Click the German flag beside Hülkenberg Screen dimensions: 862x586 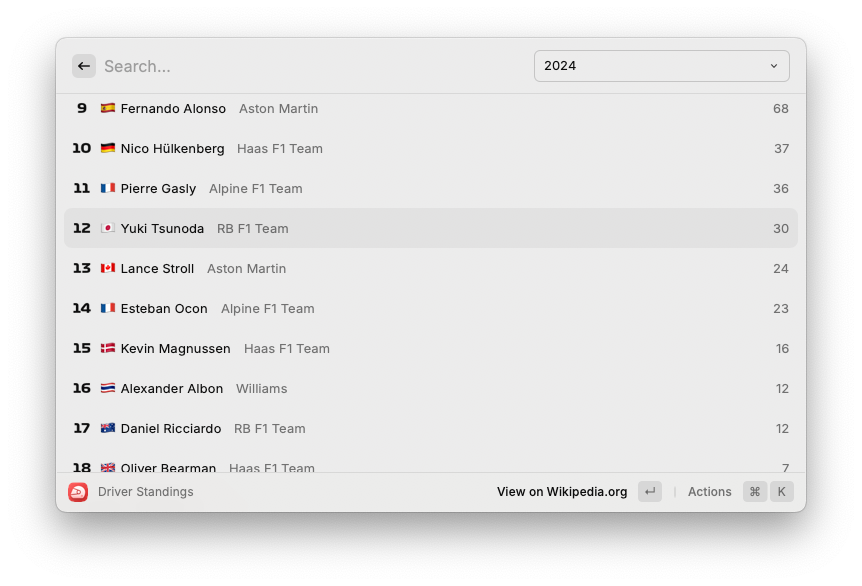click(108, 148)
